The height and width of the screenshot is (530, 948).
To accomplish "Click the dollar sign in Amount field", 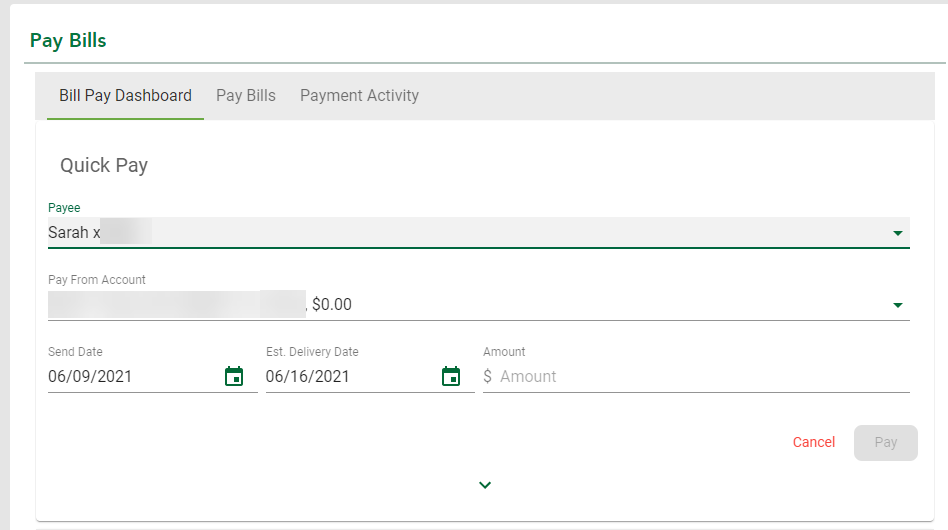I will (x=487, y=376).
